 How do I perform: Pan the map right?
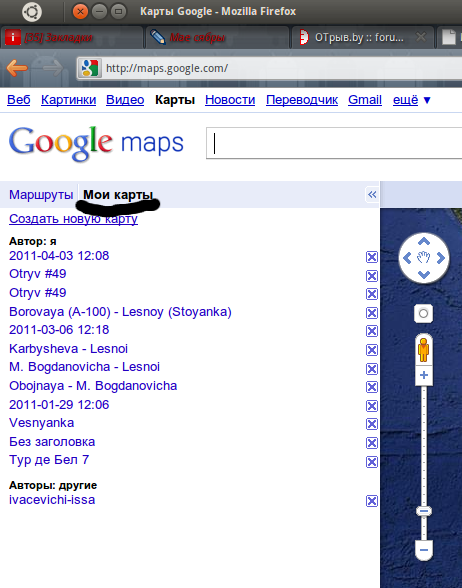441,258
